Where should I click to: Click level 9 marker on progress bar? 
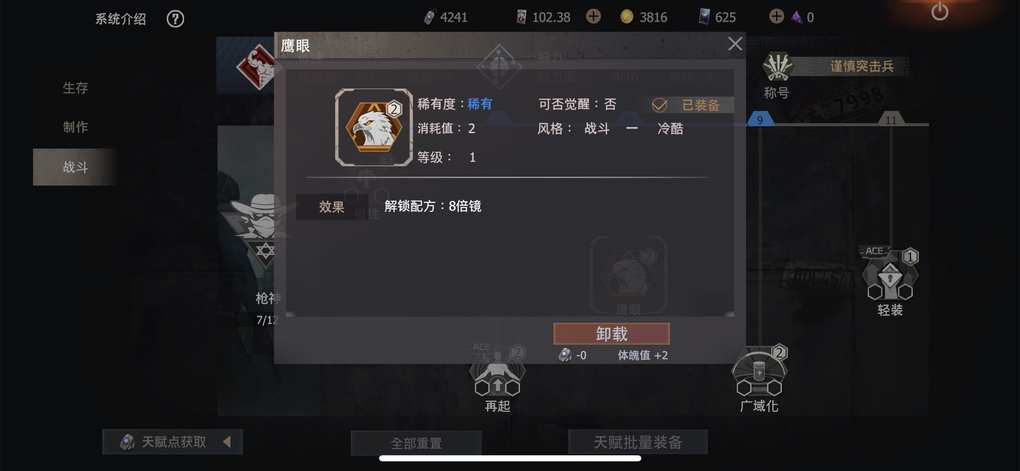[759, 120]
